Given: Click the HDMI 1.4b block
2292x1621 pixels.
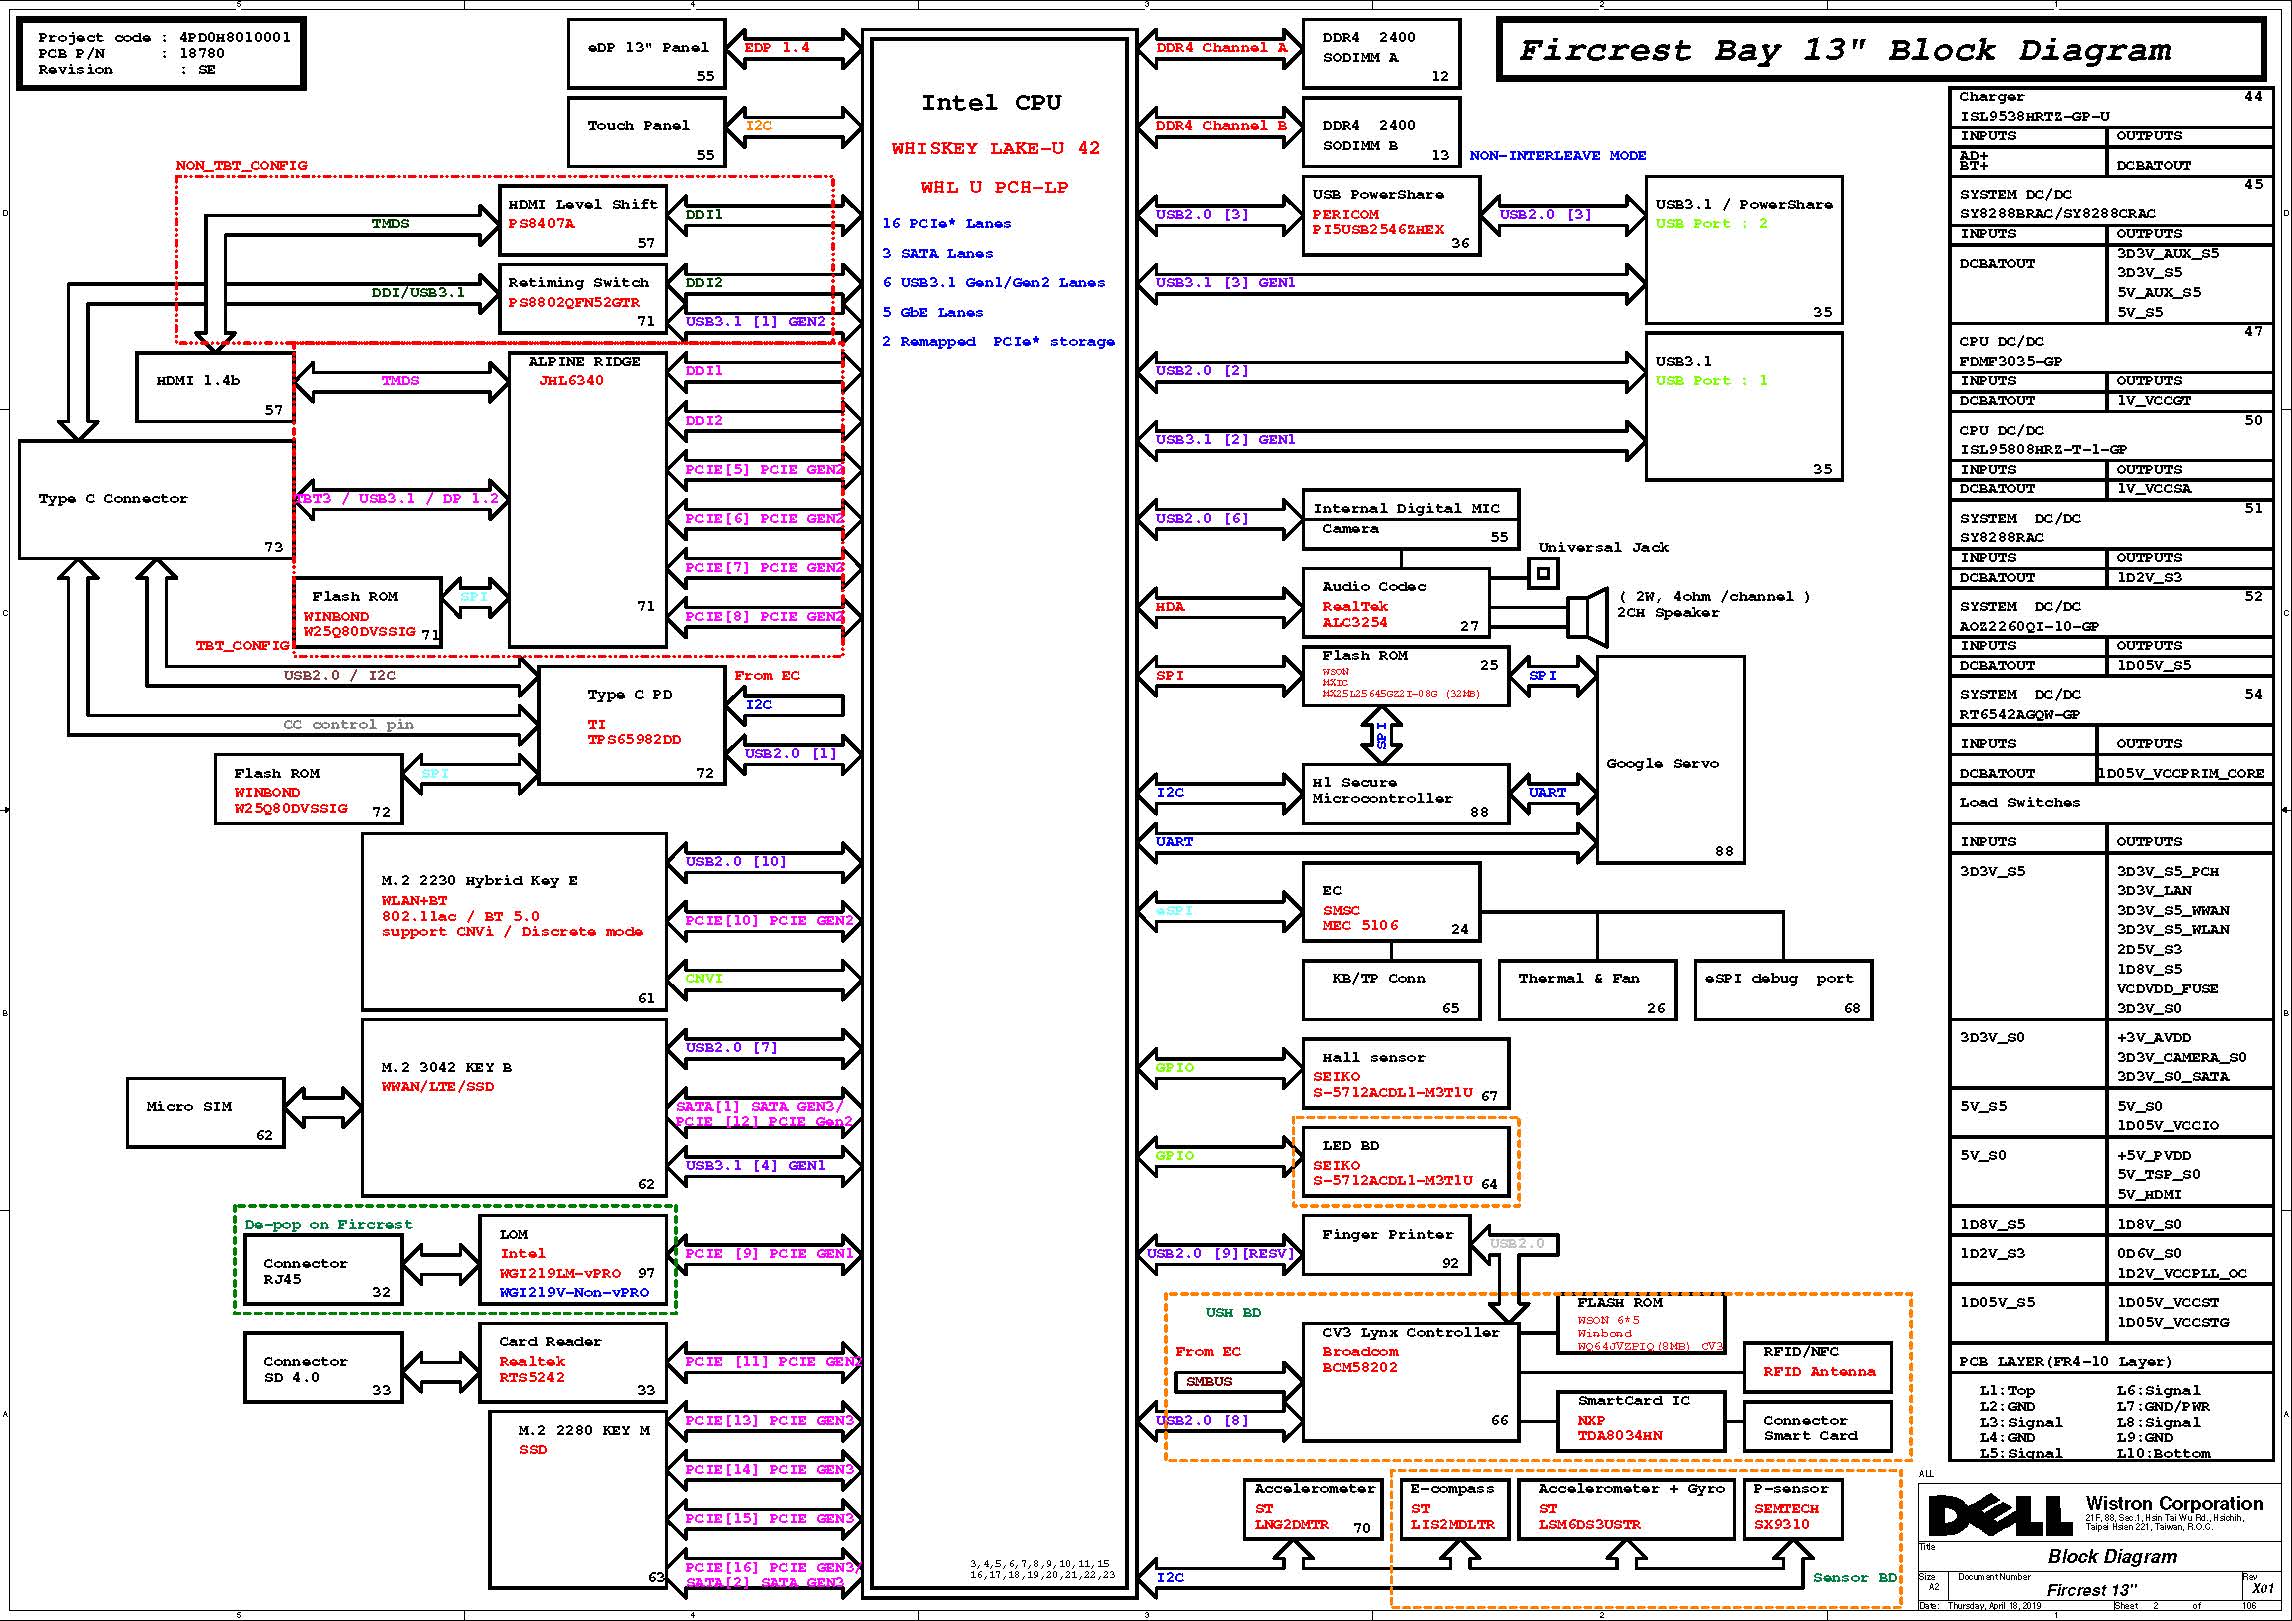Looking at the screenshot, I should tap(215, 387).
